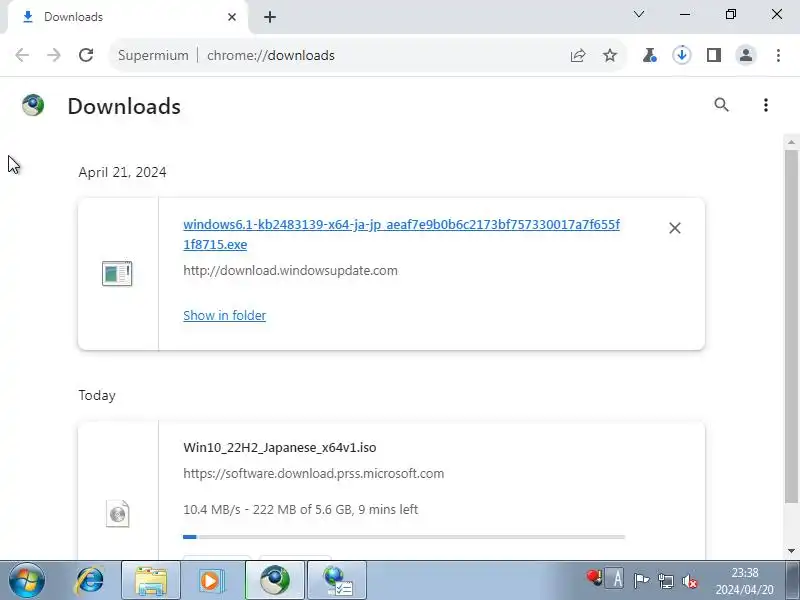Click the ISO disc file icon
This screenshot has height=600, width=800.
point(117,513)
